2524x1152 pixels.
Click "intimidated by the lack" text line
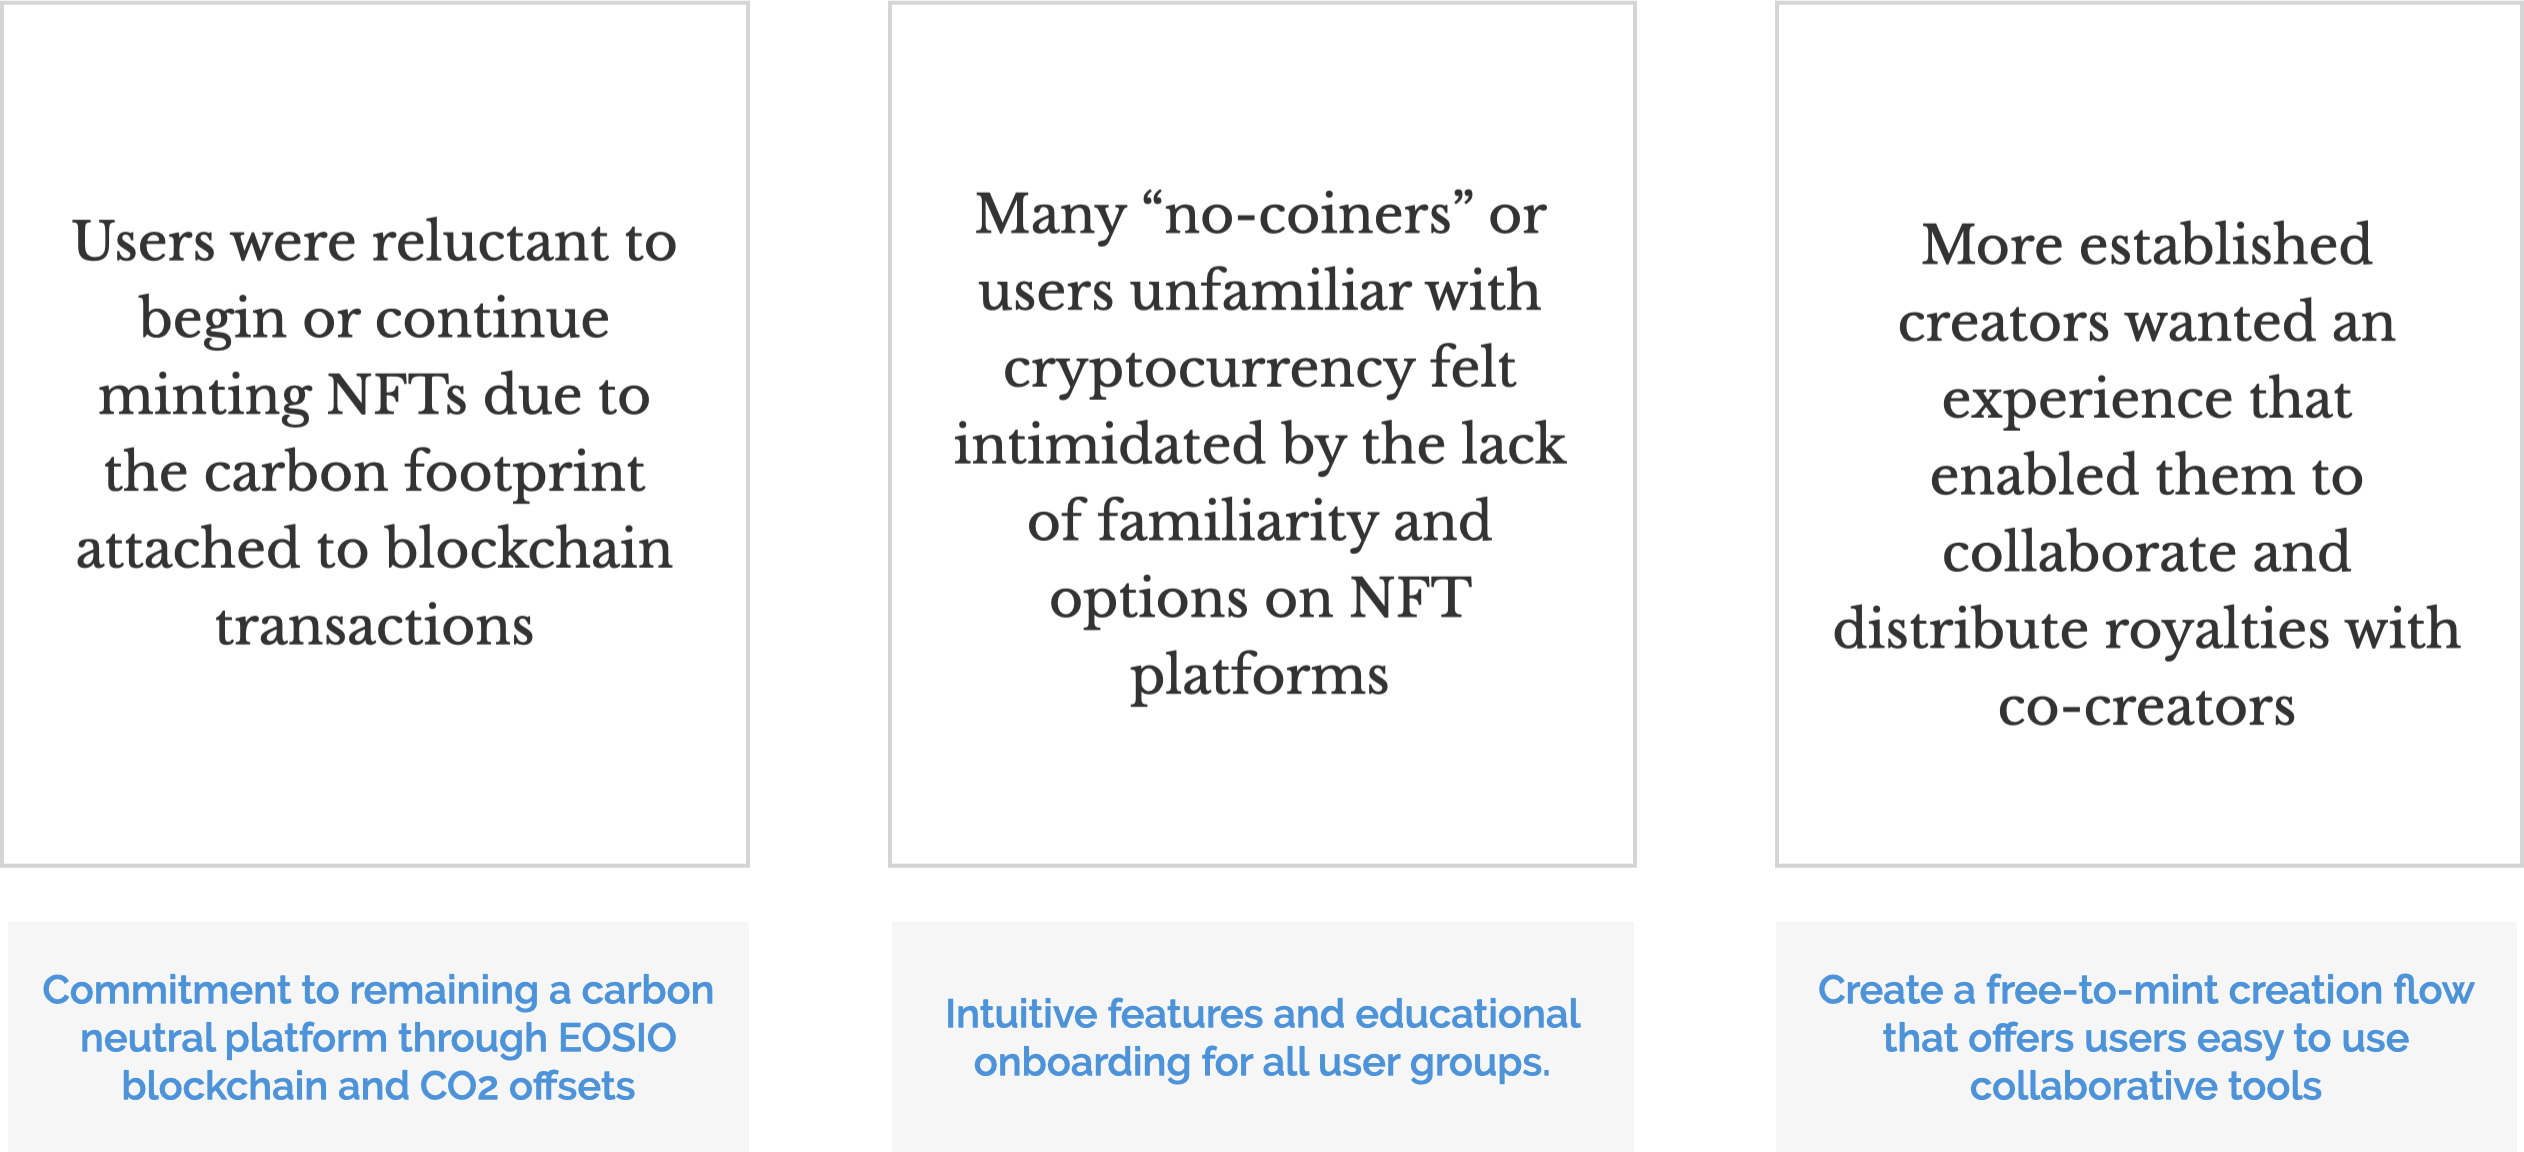(x=1260, y=444)
